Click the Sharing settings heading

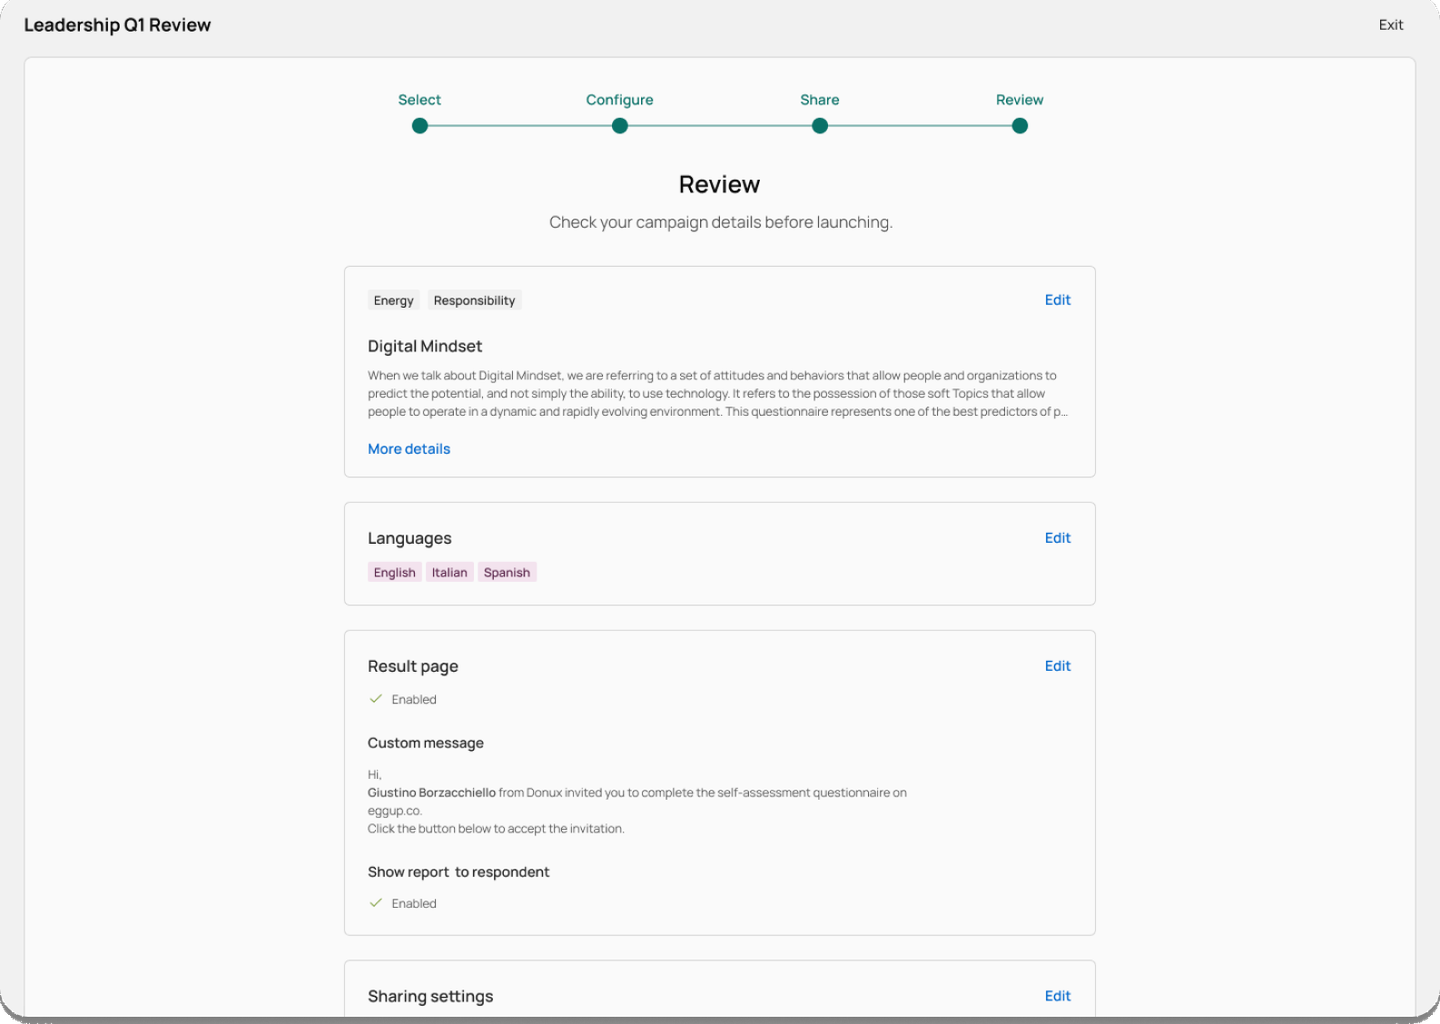[430, 997]
